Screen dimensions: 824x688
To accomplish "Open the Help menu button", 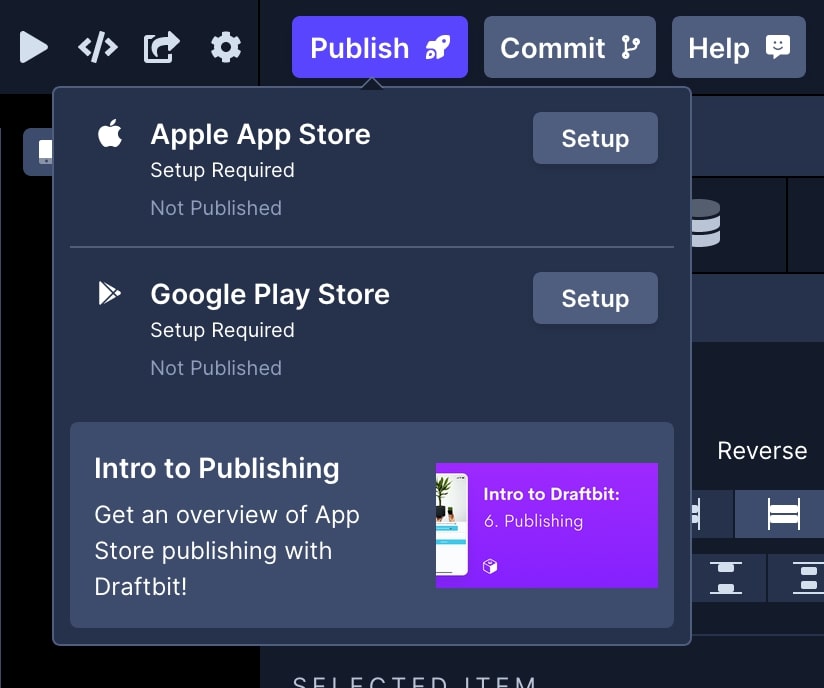I will coord(738,47).
